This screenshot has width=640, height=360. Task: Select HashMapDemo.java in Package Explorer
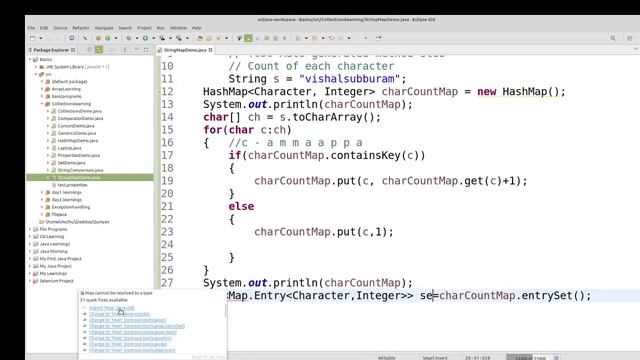[78, 140]
